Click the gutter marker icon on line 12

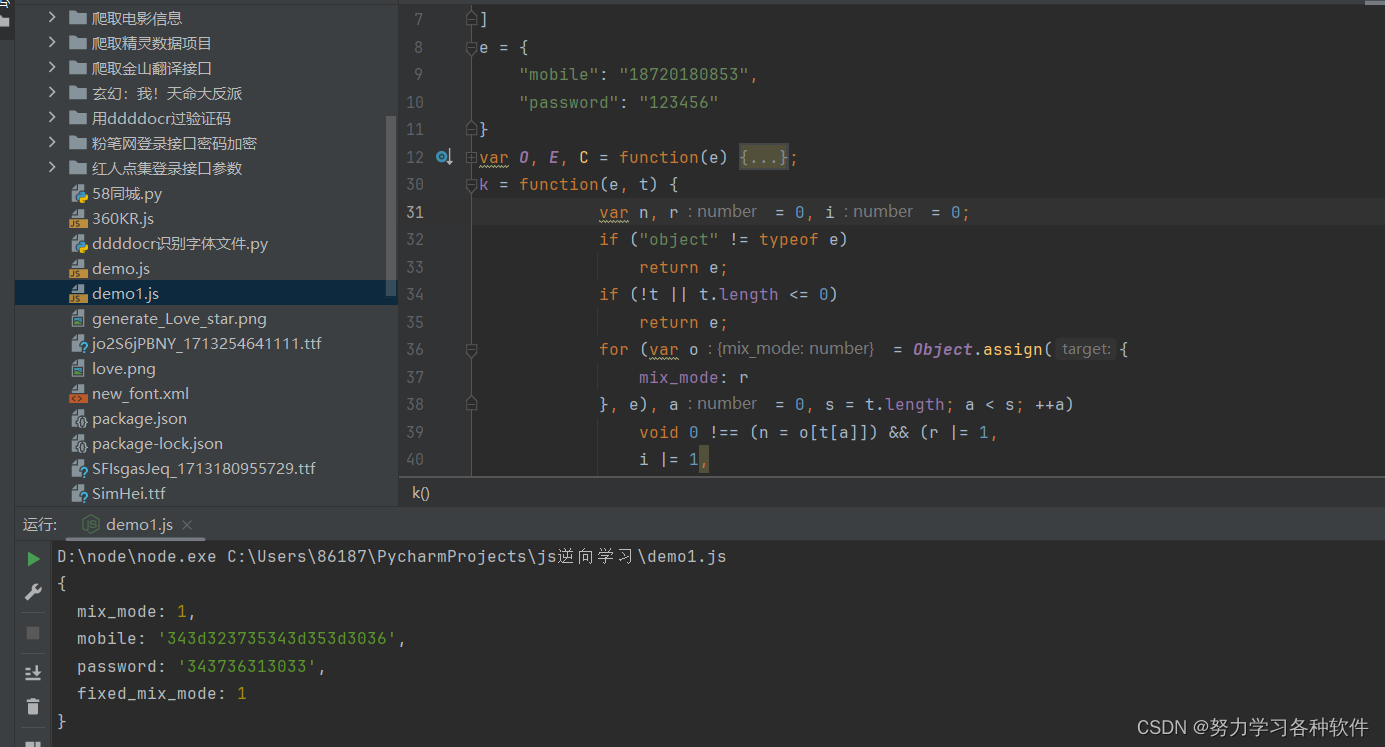pos(444,157)
